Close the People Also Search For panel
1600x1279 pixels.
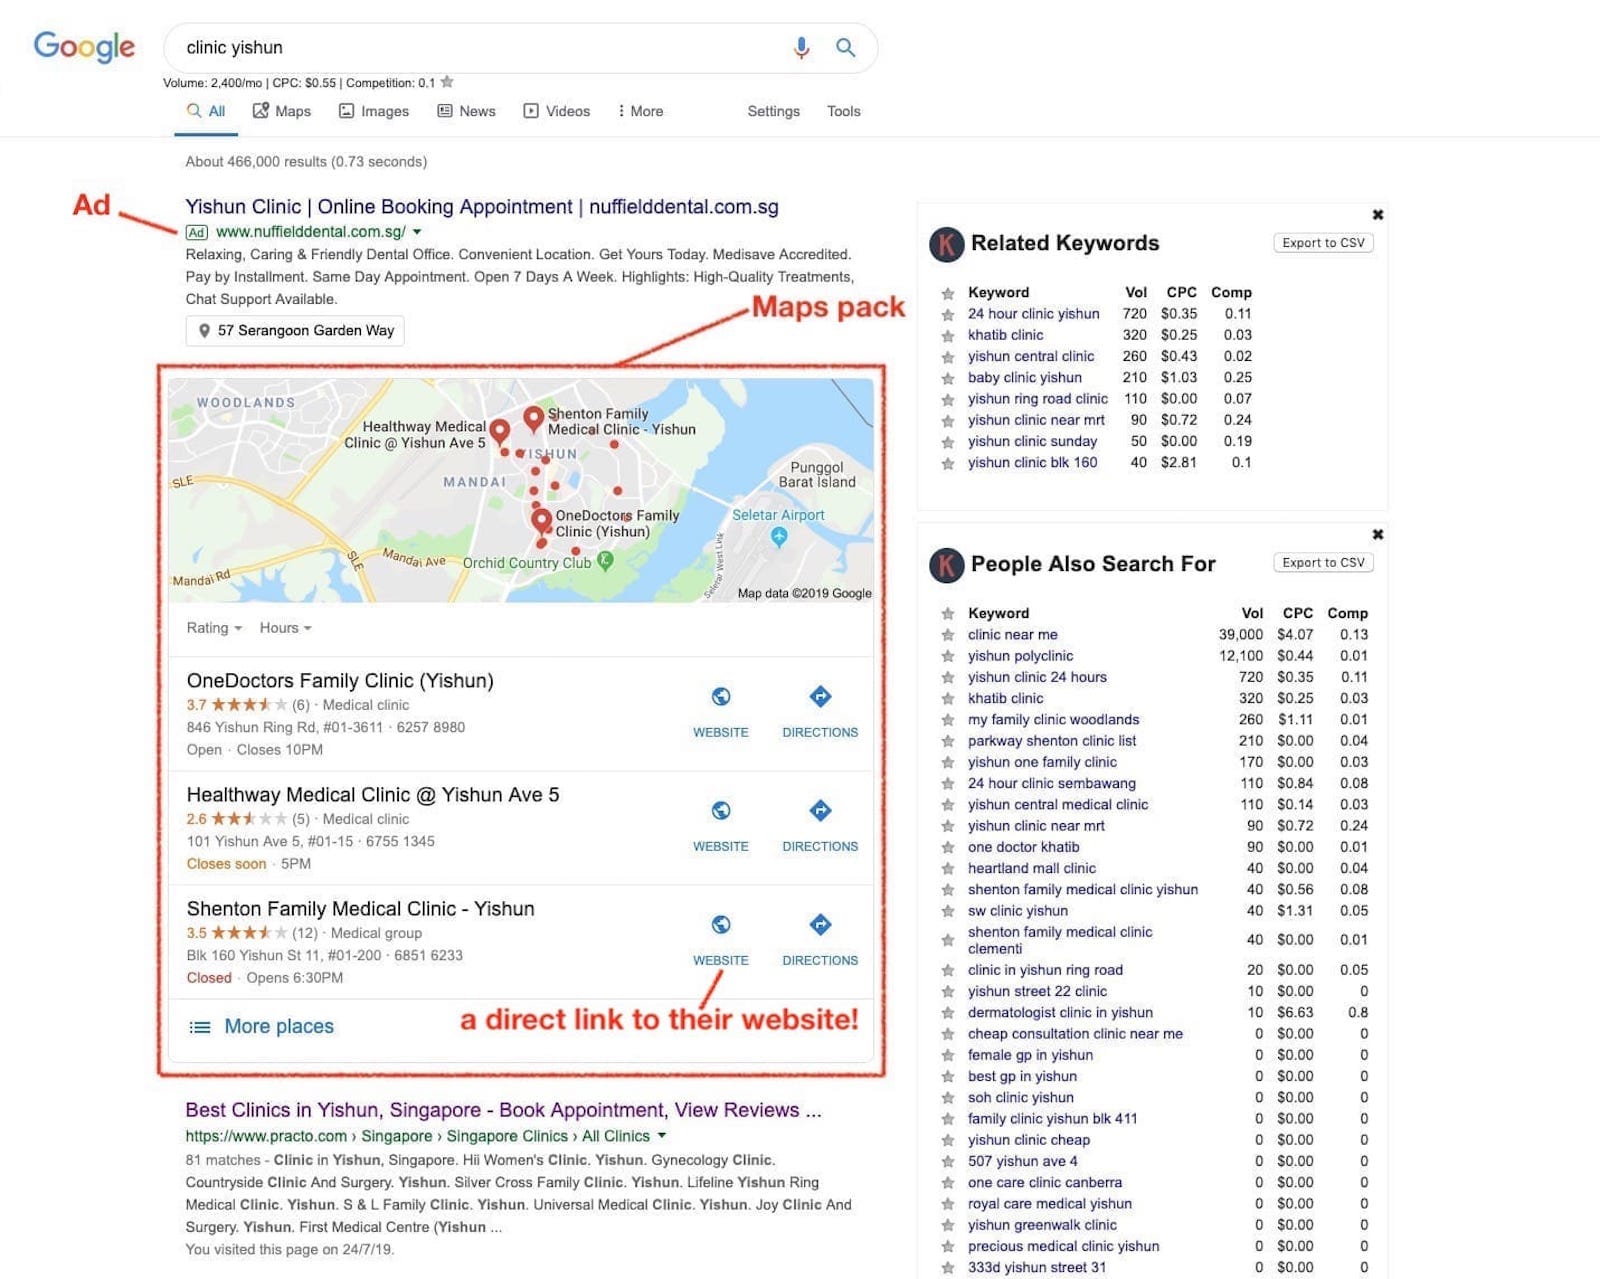click(x=1378, y=534)
